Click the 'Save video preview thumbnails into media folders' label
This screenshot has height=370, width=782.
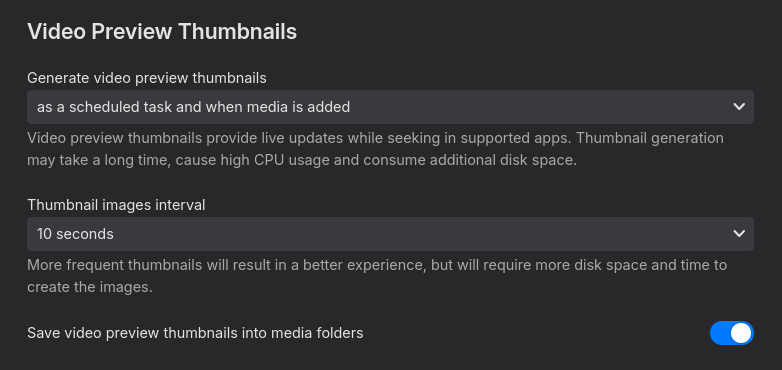(x=195, y=333)
